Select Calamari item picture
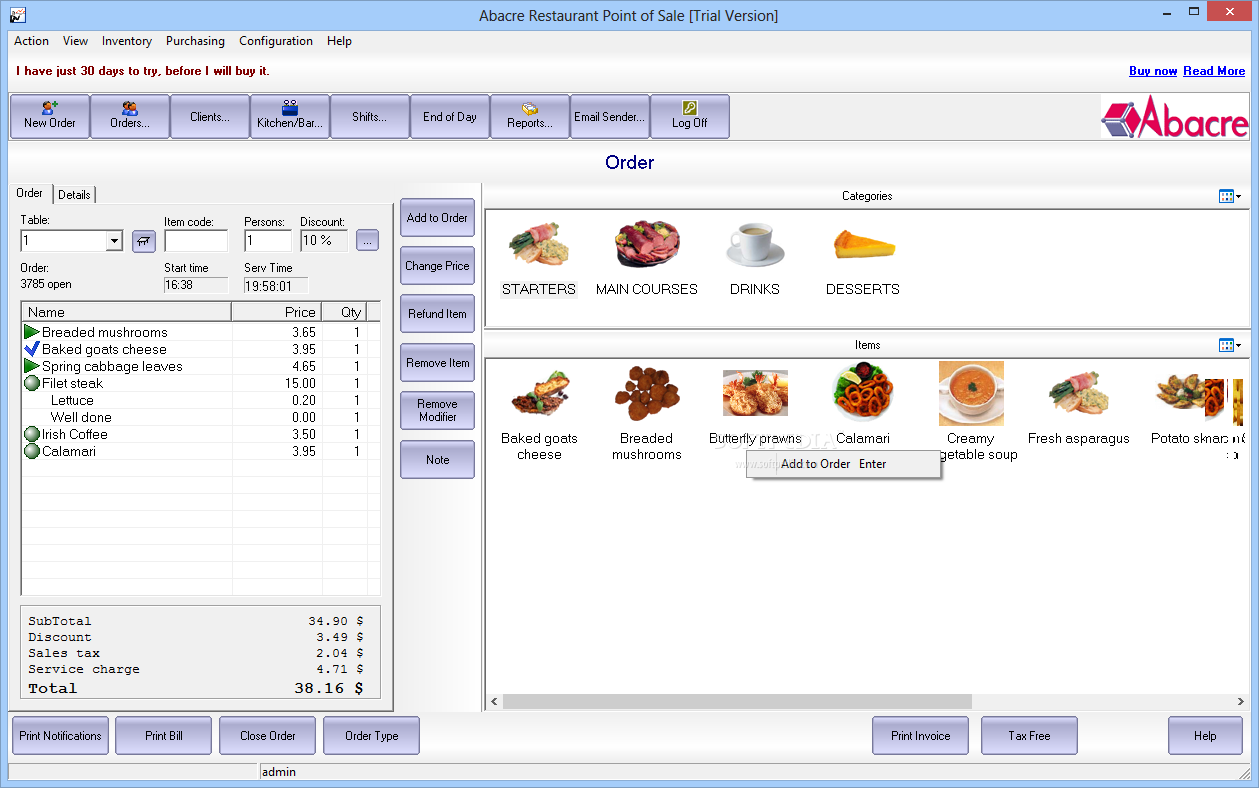This screenshot has height=788, width=1259. (x=863, y=393)
